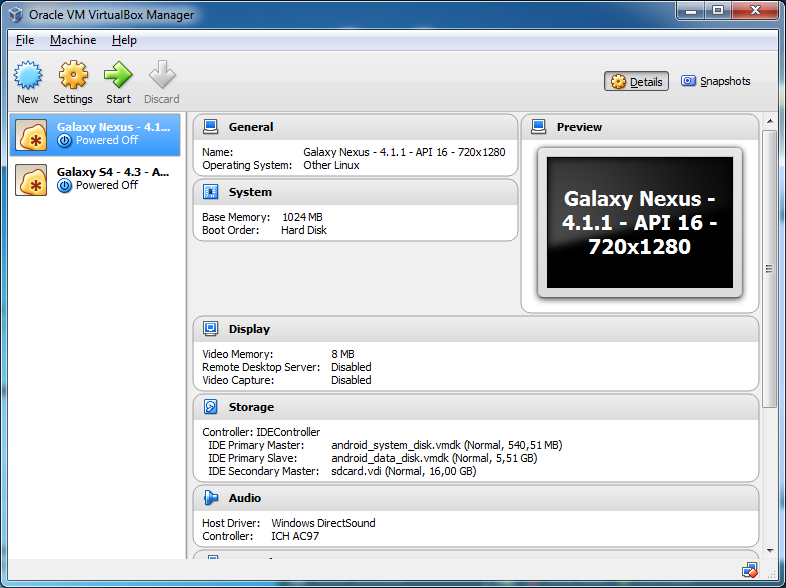
Task: Click the Display section icon
Action: coord(211,329)
